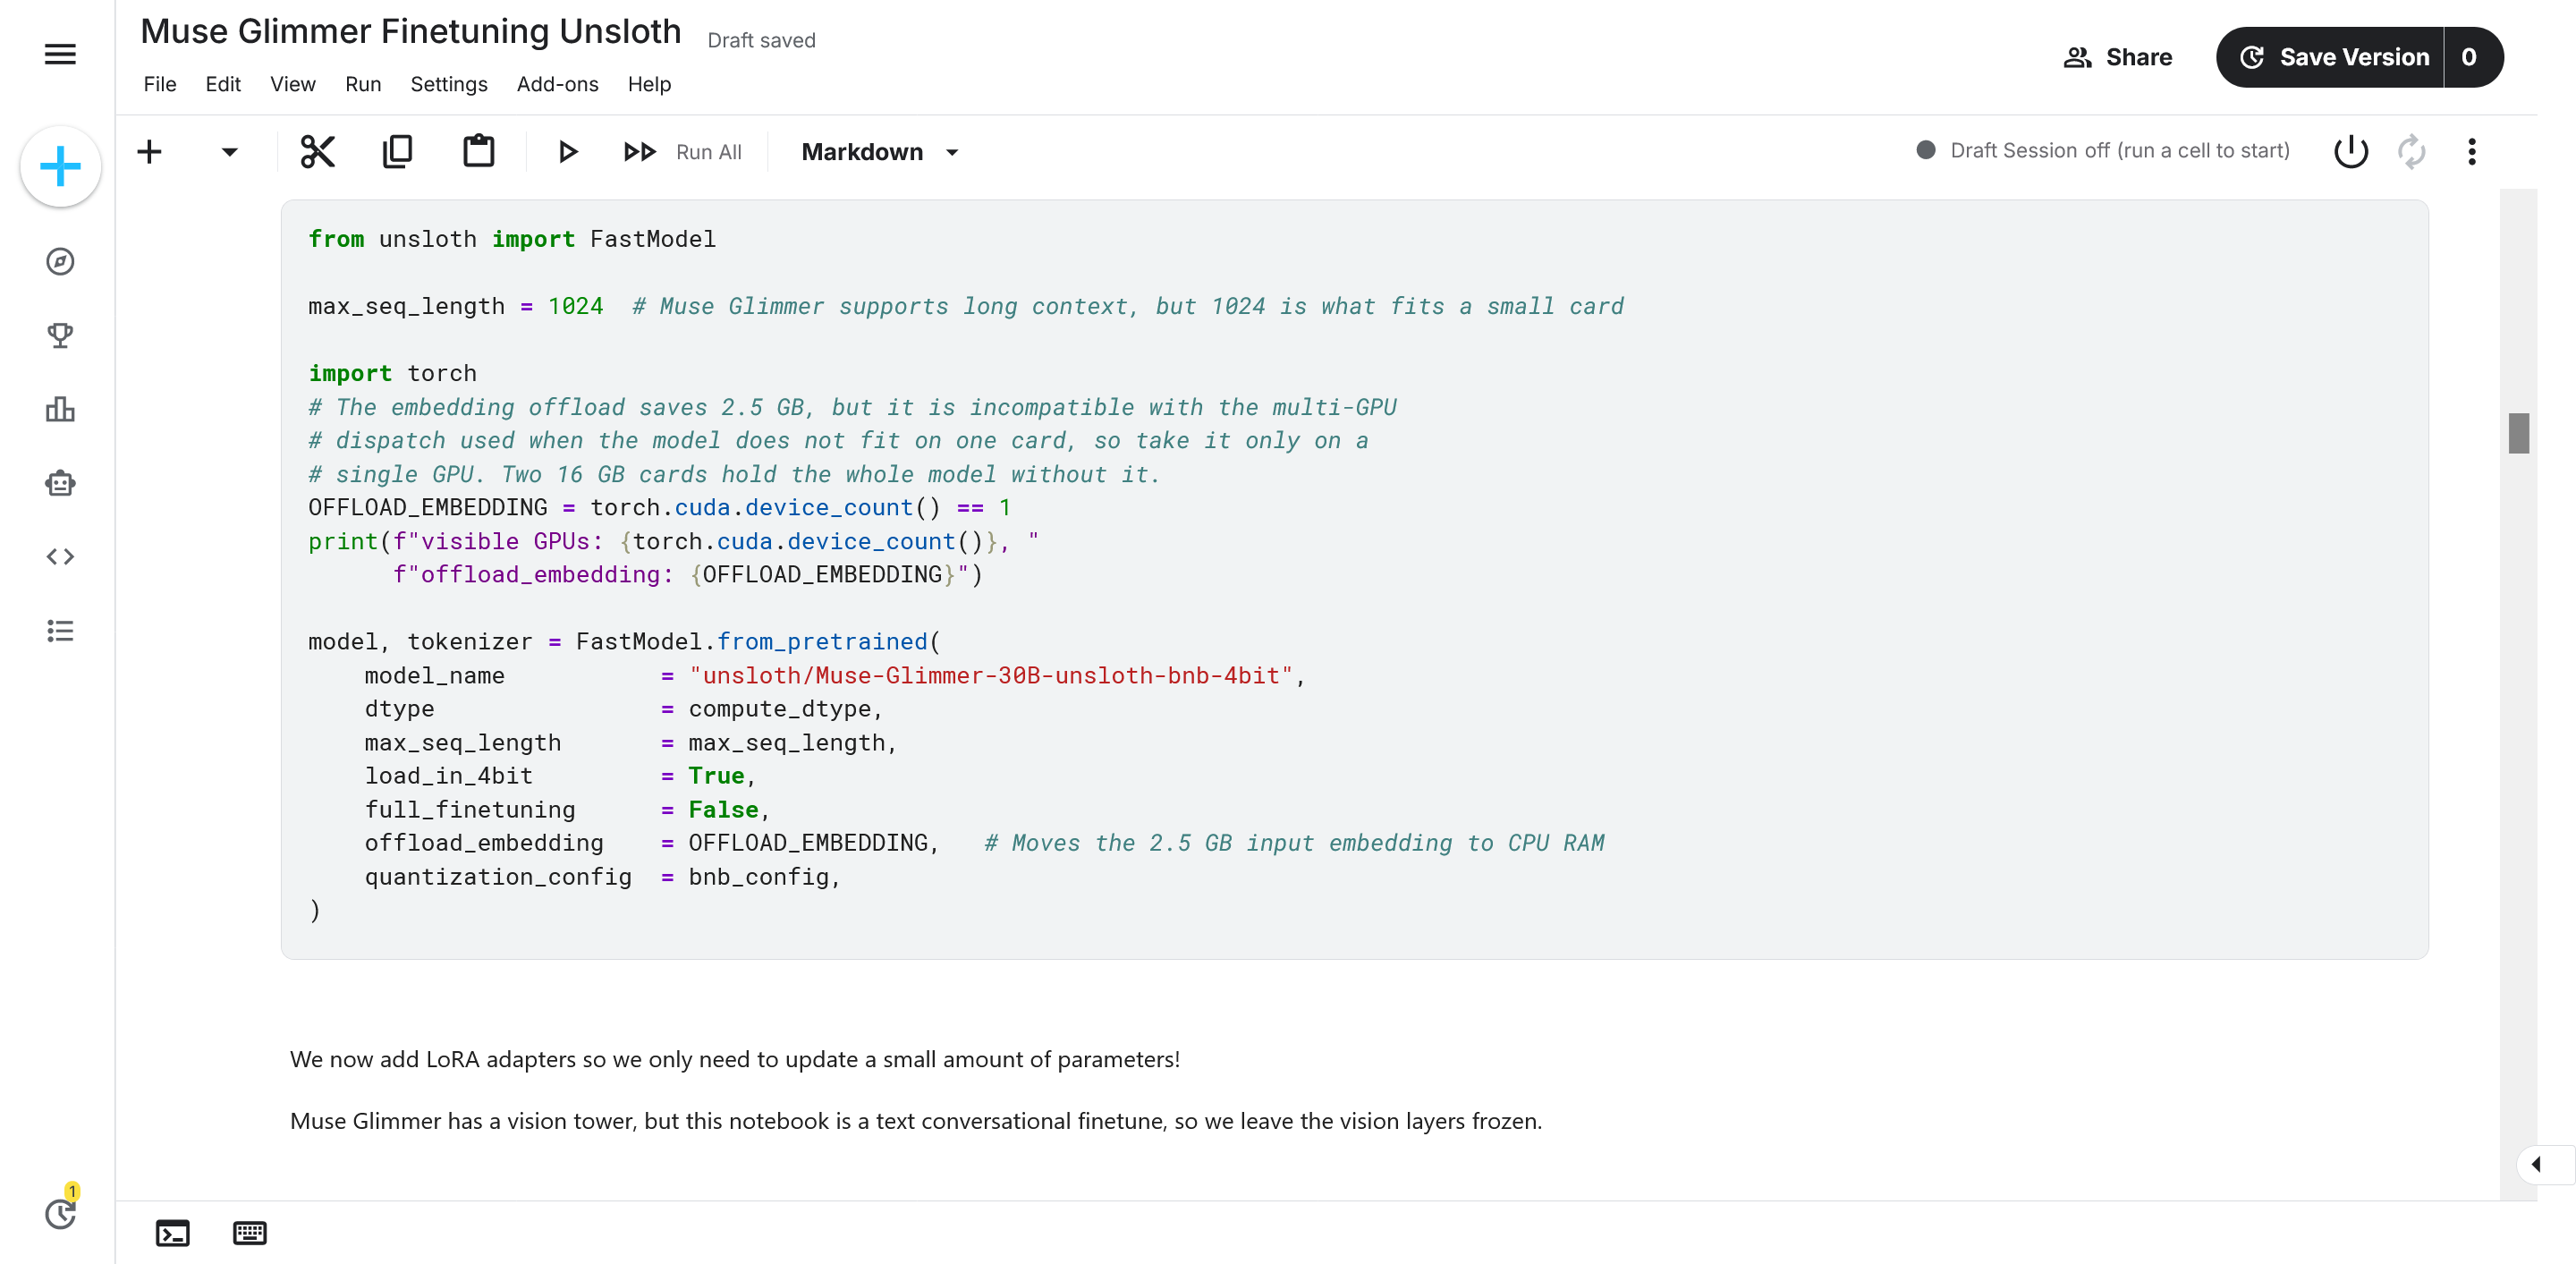Viewport: 2576px width, 1264px height.
Task: Paste cell with the clipboard icon
Action: pos(478,151)
